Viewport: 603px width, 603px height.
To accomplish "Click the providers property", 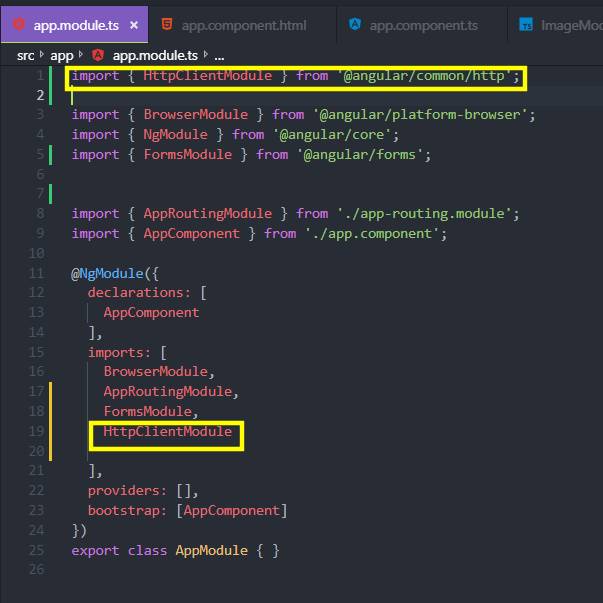I will pyautogui.click(x=123, y=491).
